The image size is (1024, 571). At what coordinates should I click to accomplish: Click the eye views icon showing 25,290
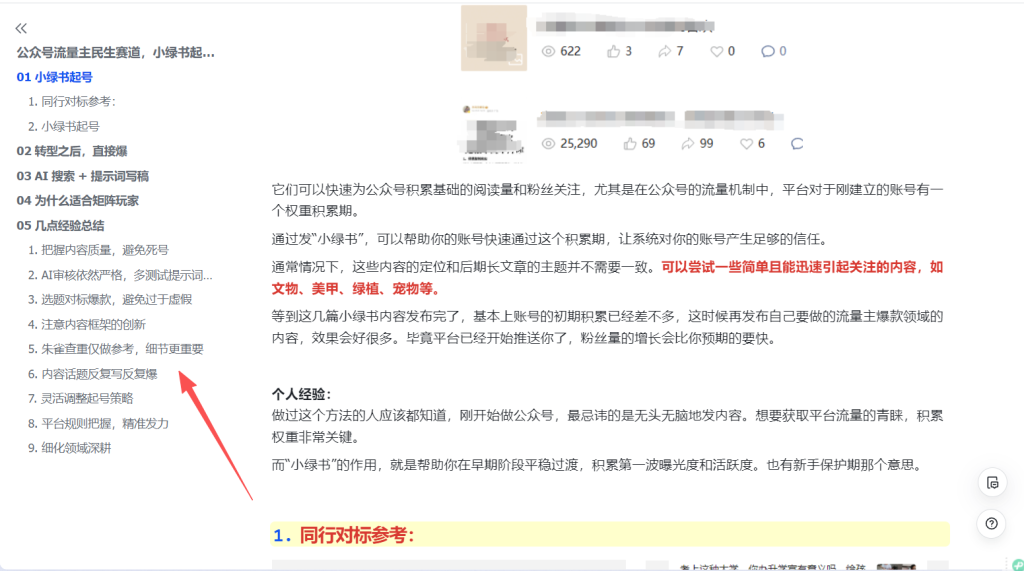[547, 144]
